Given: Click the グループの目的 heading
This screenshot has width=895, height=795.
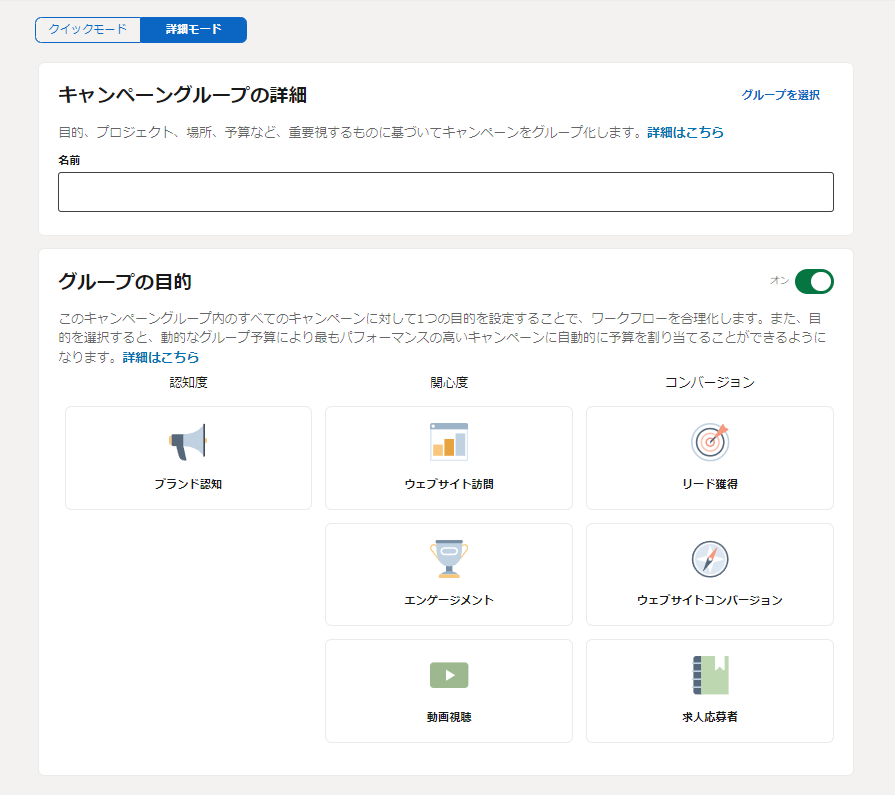Looking at the screenshot, I should click(125, 281).
